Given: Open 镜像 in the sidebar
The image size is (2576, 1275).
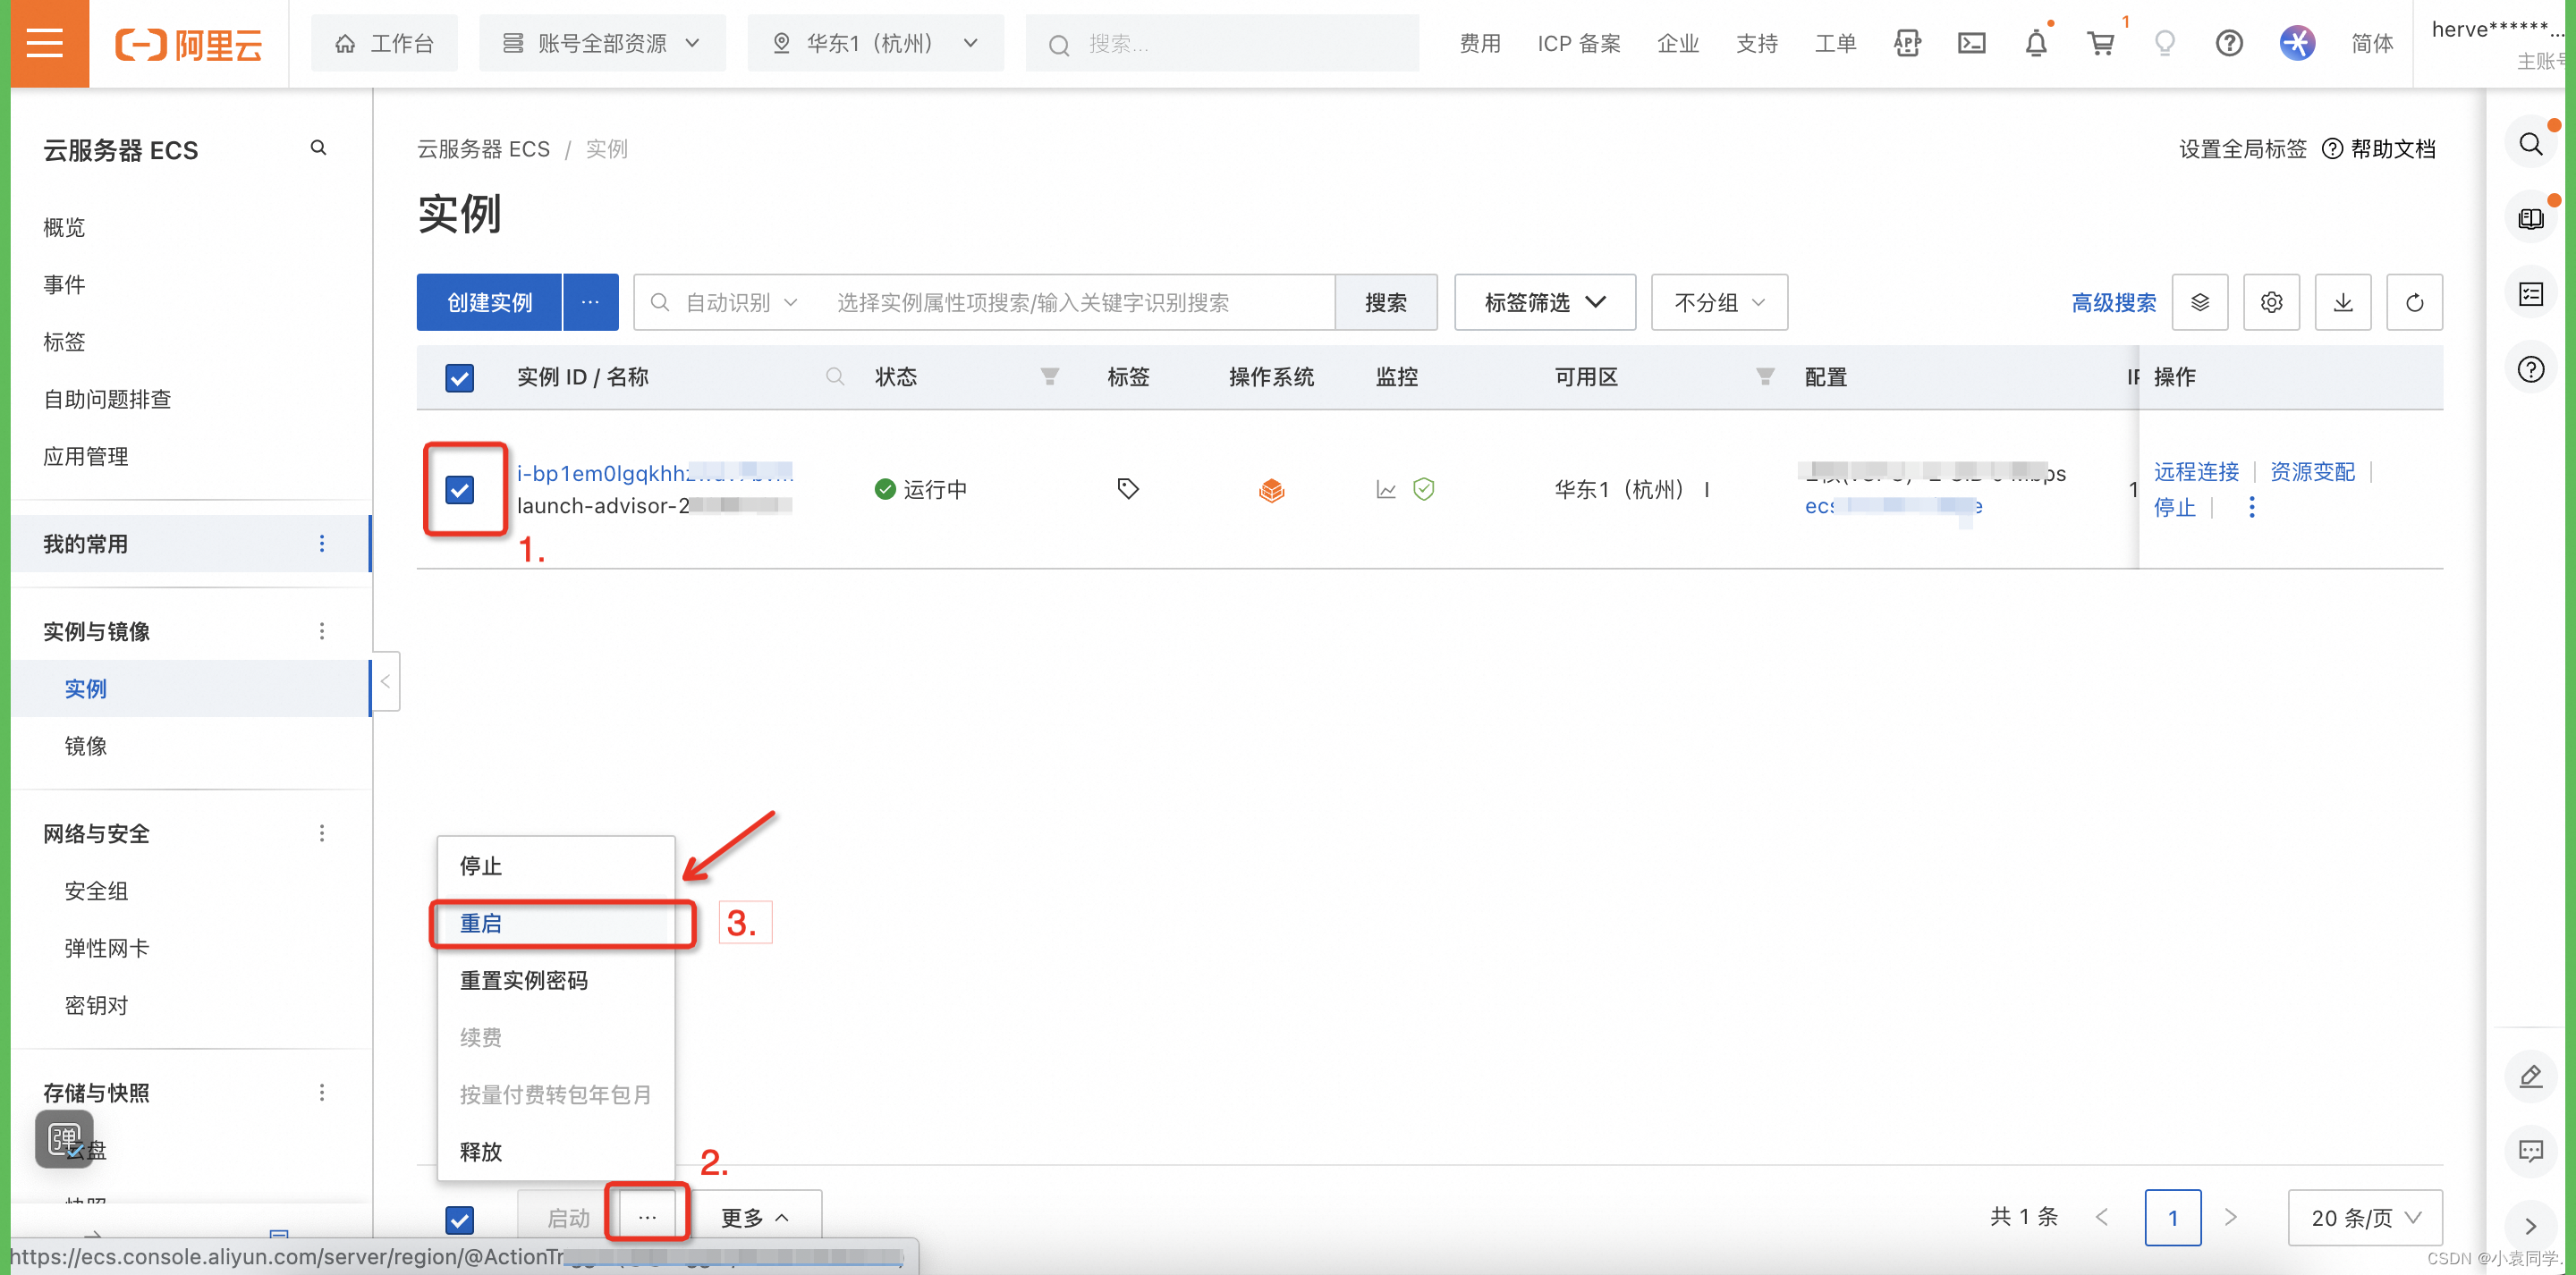Looking at the screenshot, I should coord(86,746).
